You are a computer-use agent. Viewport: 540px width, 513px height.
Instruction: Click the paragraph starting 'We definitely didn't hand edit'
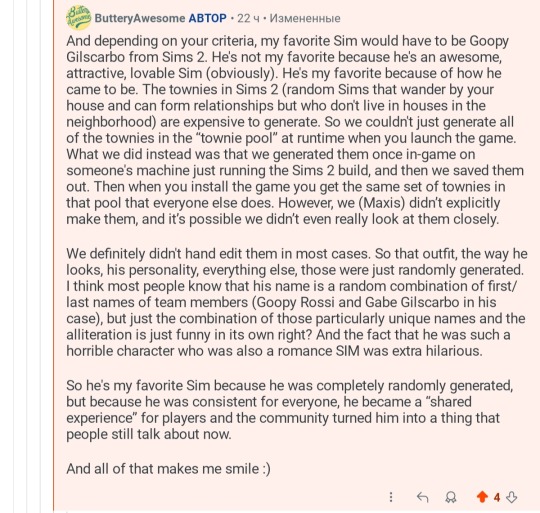[x=297, y=302]
